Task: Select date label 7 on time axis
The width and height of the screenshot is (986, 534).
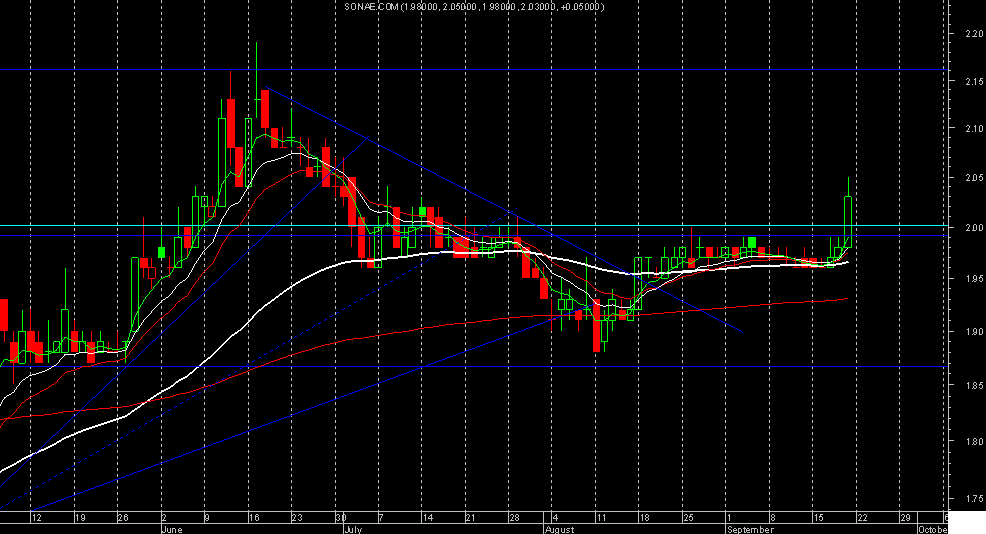Action: tap(381, 518)
